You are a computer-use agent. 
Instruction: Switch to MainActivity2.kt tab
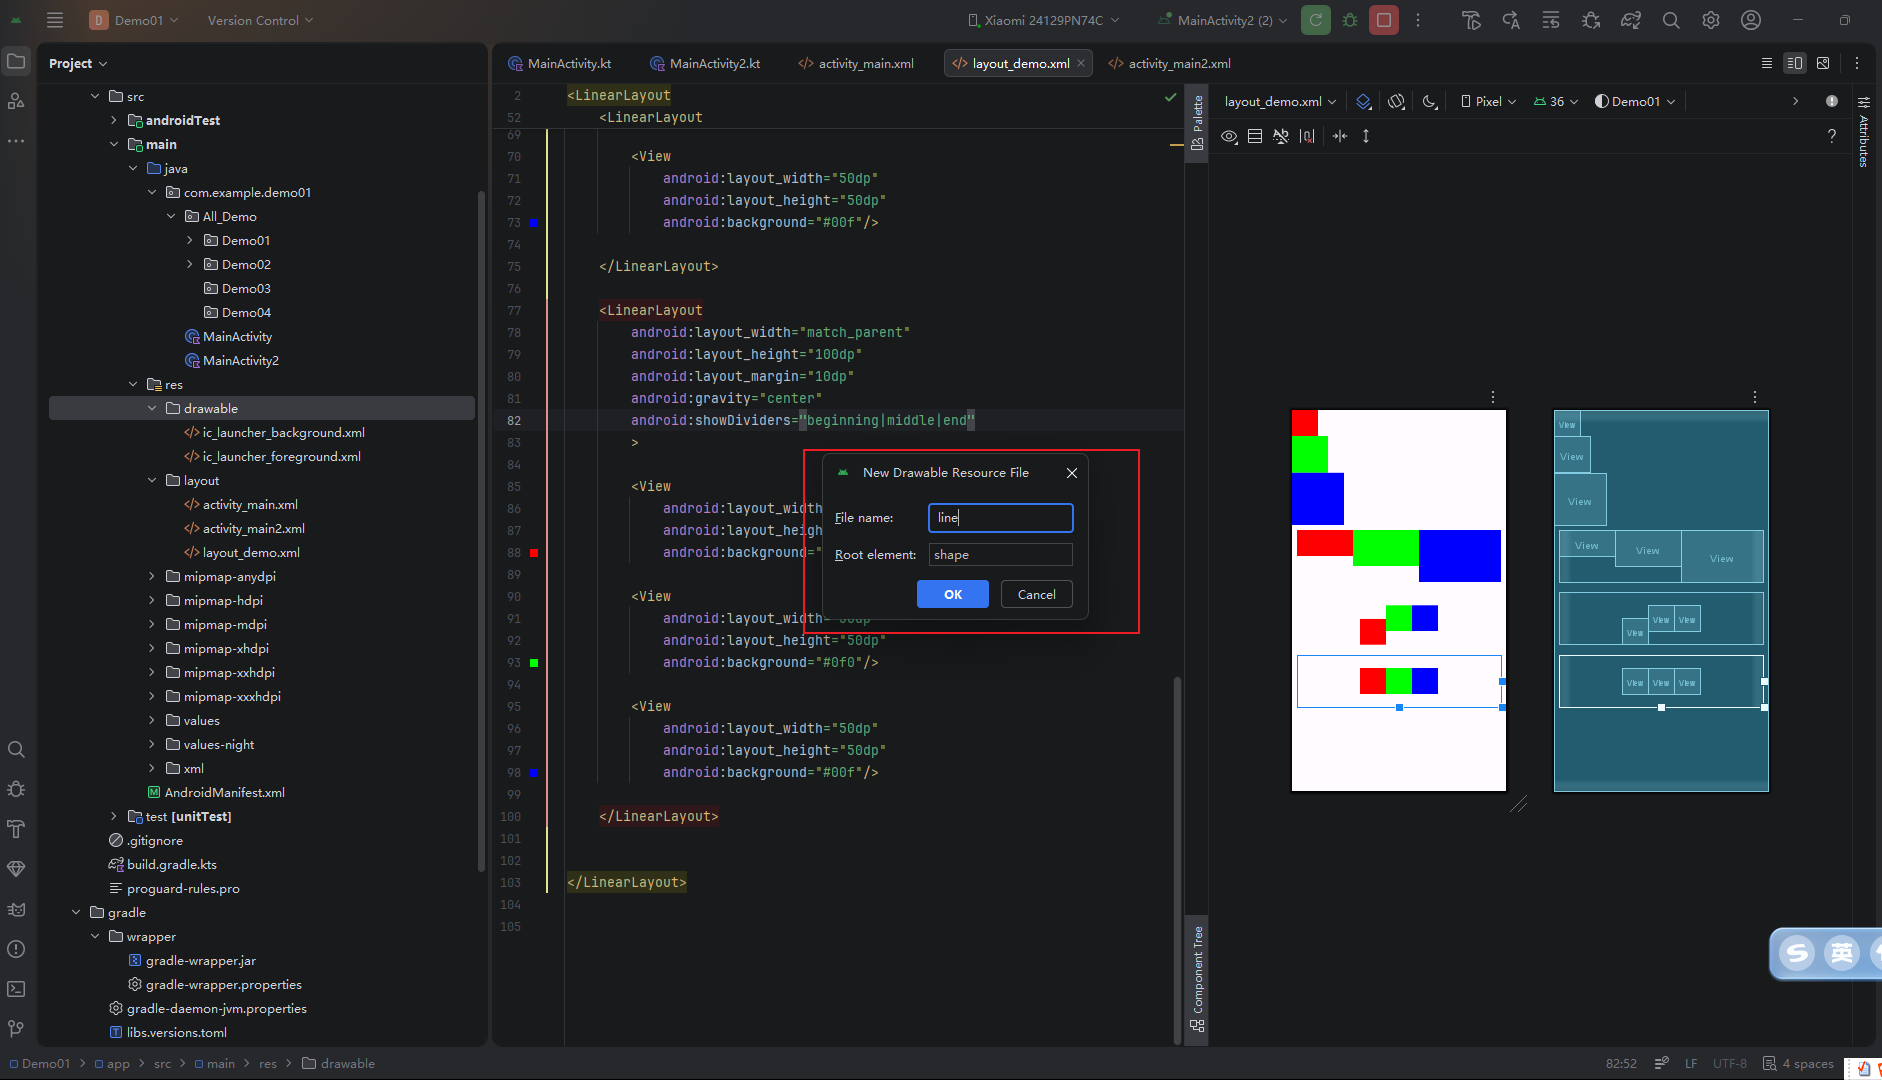click(x=706, y=63)
